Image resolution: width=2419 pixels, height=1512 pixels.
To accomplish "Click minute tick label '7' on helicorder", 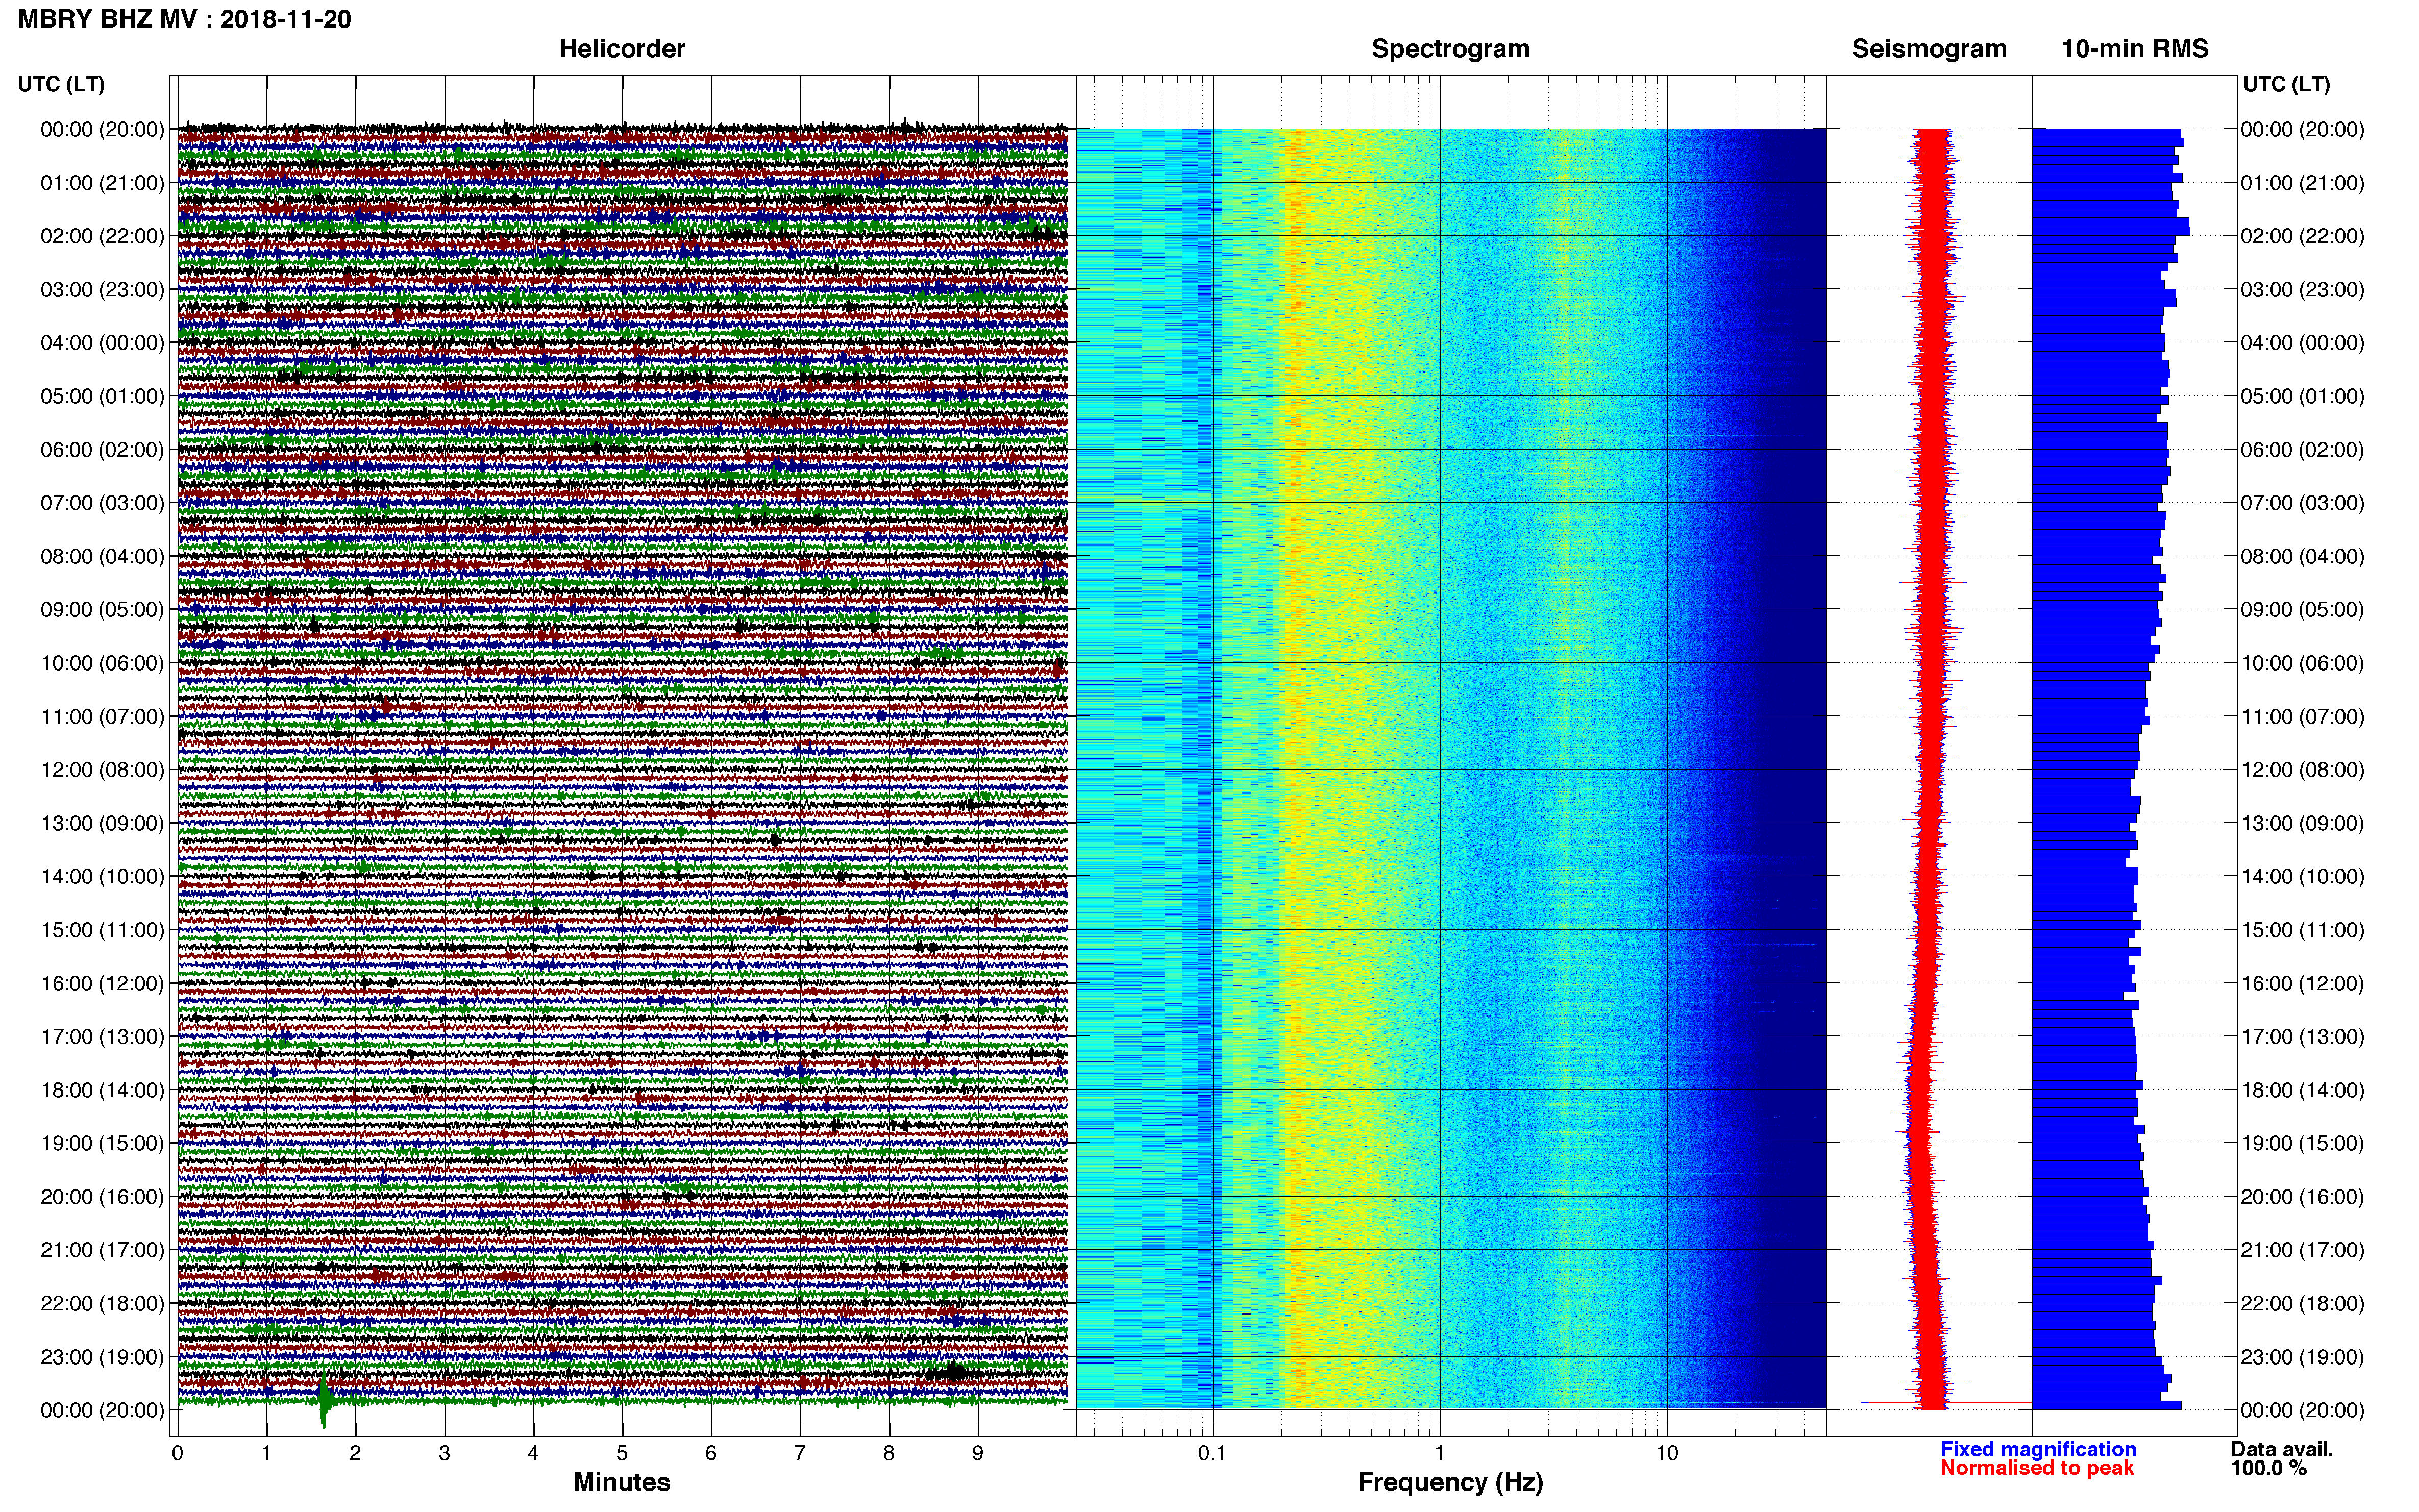I will [800, 1453].
